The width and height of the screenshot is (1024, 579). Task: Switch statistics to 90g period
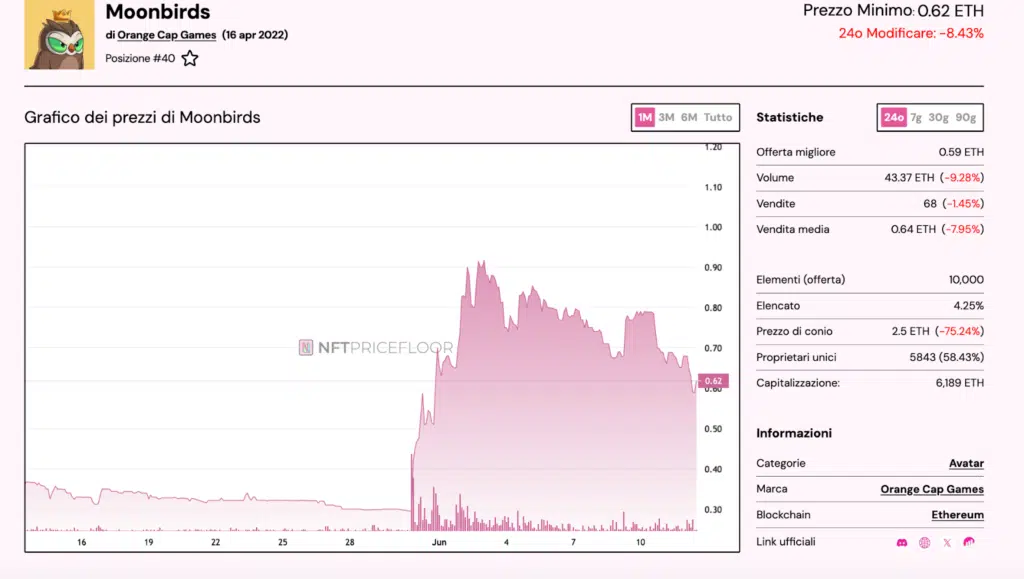965,117
